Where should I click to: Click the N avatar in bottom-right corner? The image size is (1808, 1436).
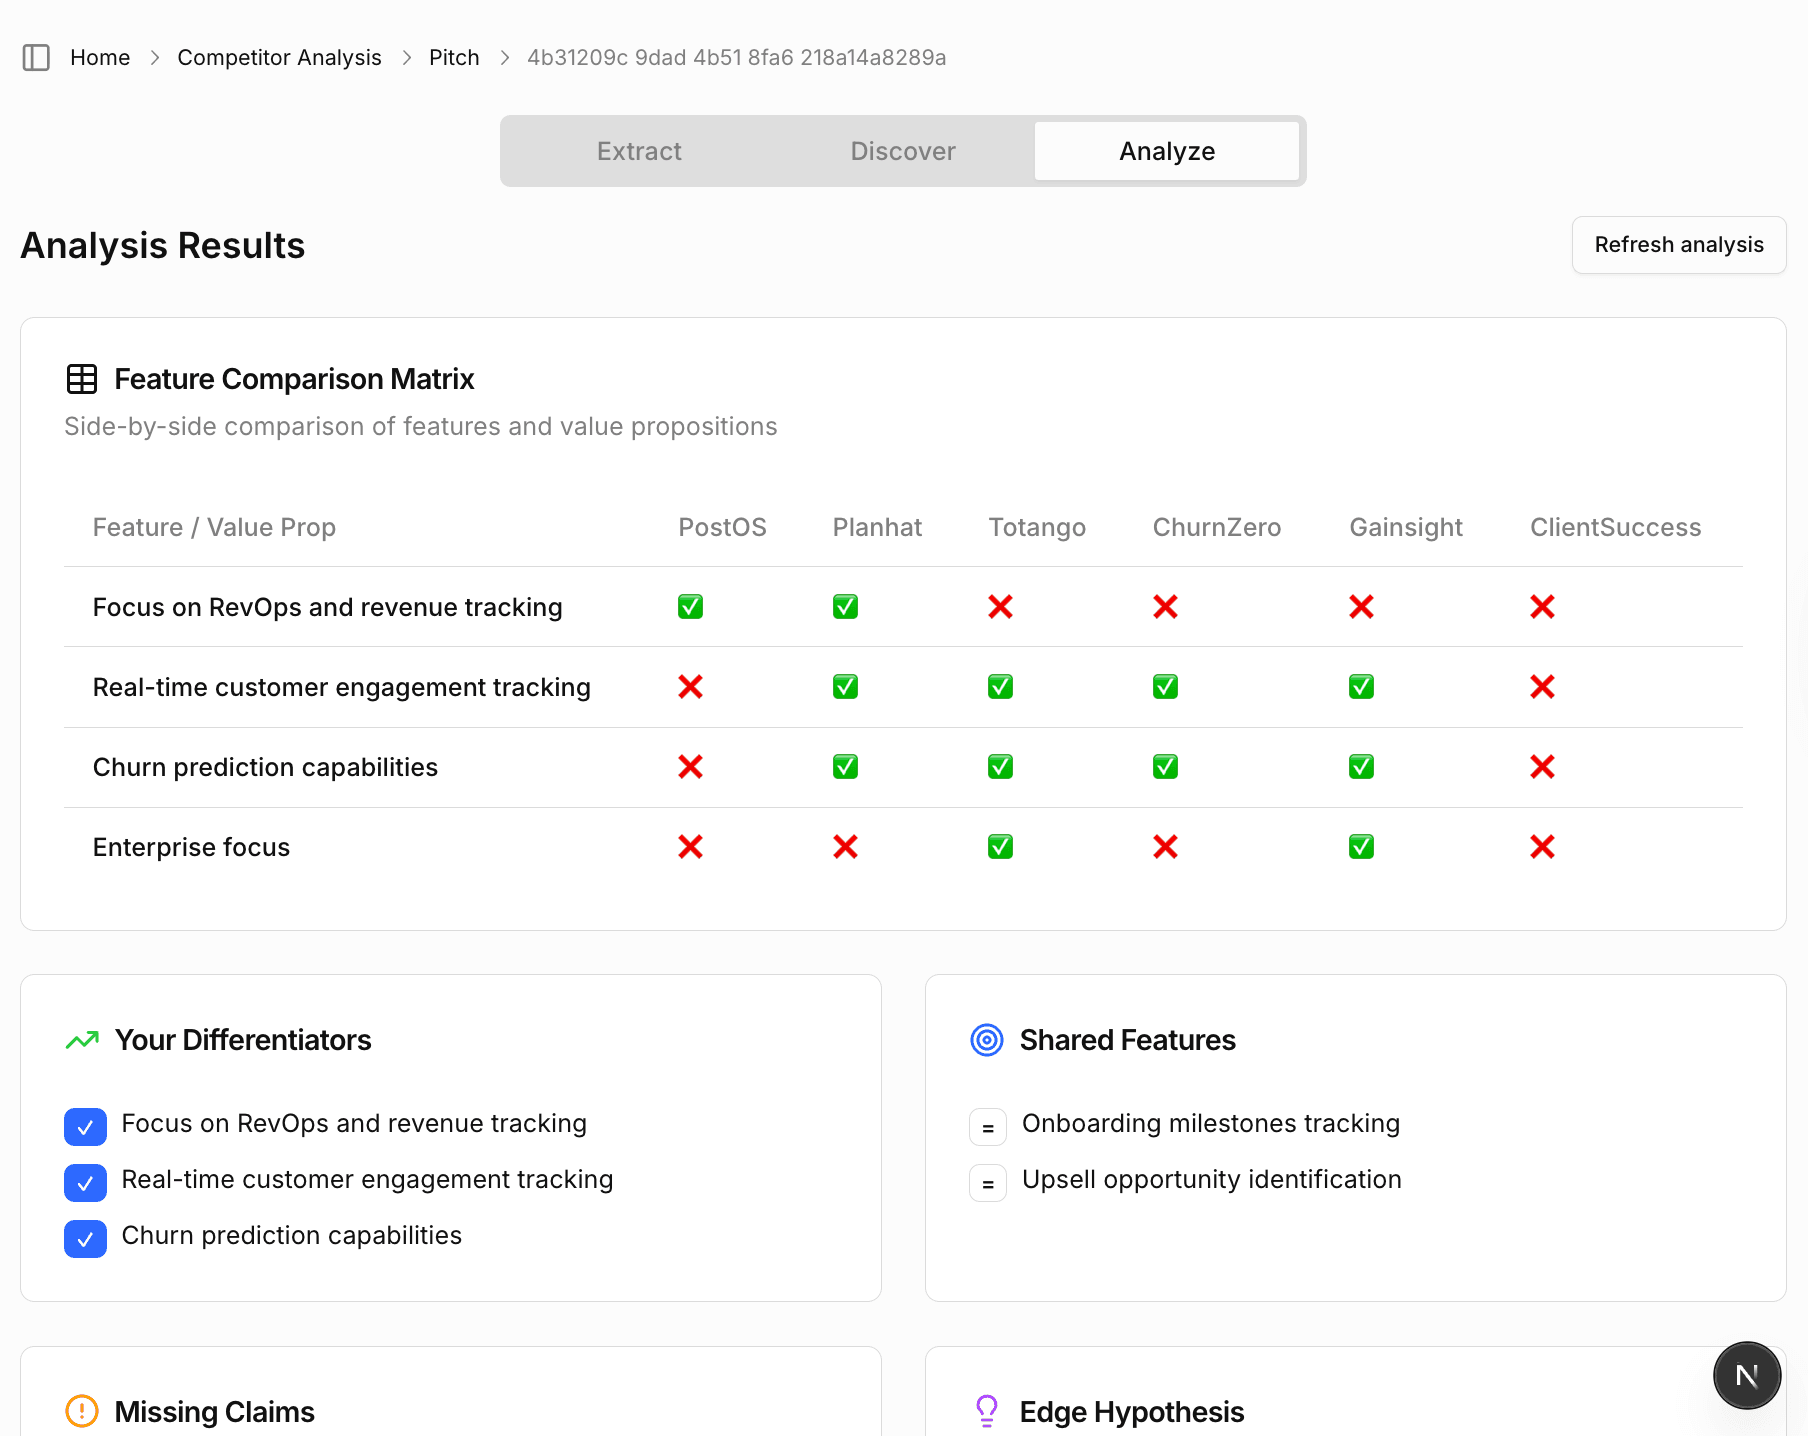[x=1747, y=1375]
